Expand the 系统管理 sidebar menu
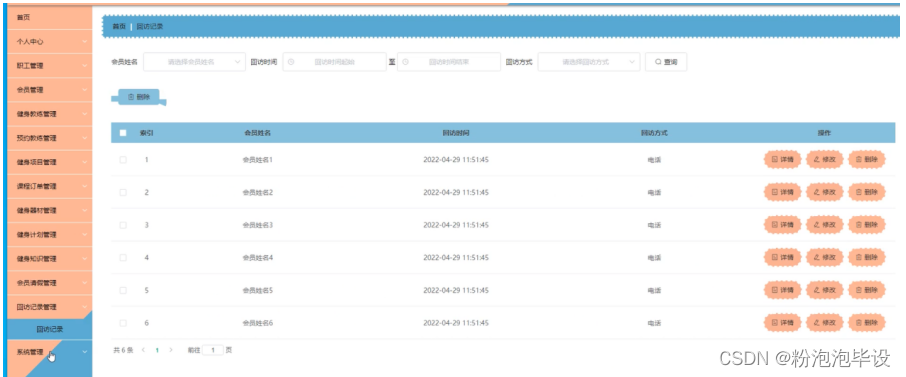Viewport: 906px width, 377px height. pos(49,352)
